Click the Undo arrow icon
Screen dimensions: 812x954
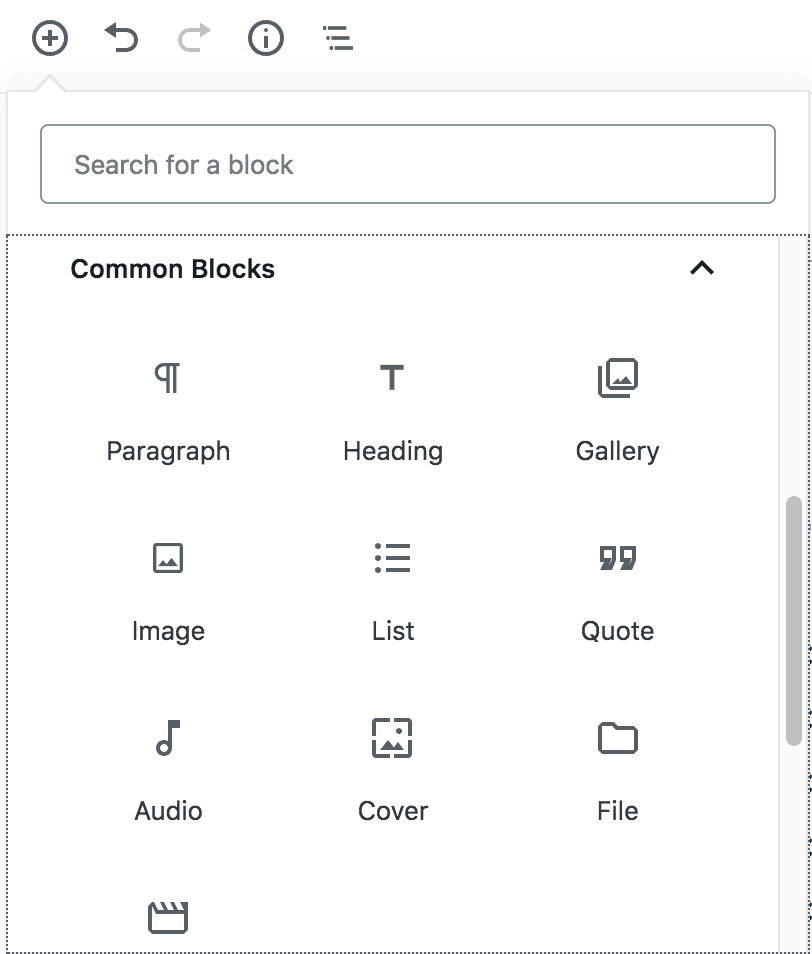pyautogui.click(x=121, y=39)
